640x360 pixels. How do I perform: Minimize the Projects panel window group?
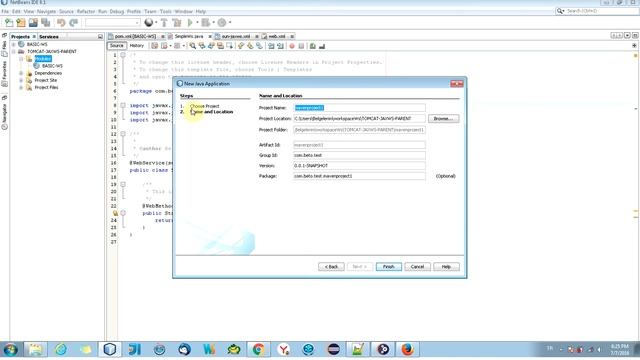[x=100, y=37]
